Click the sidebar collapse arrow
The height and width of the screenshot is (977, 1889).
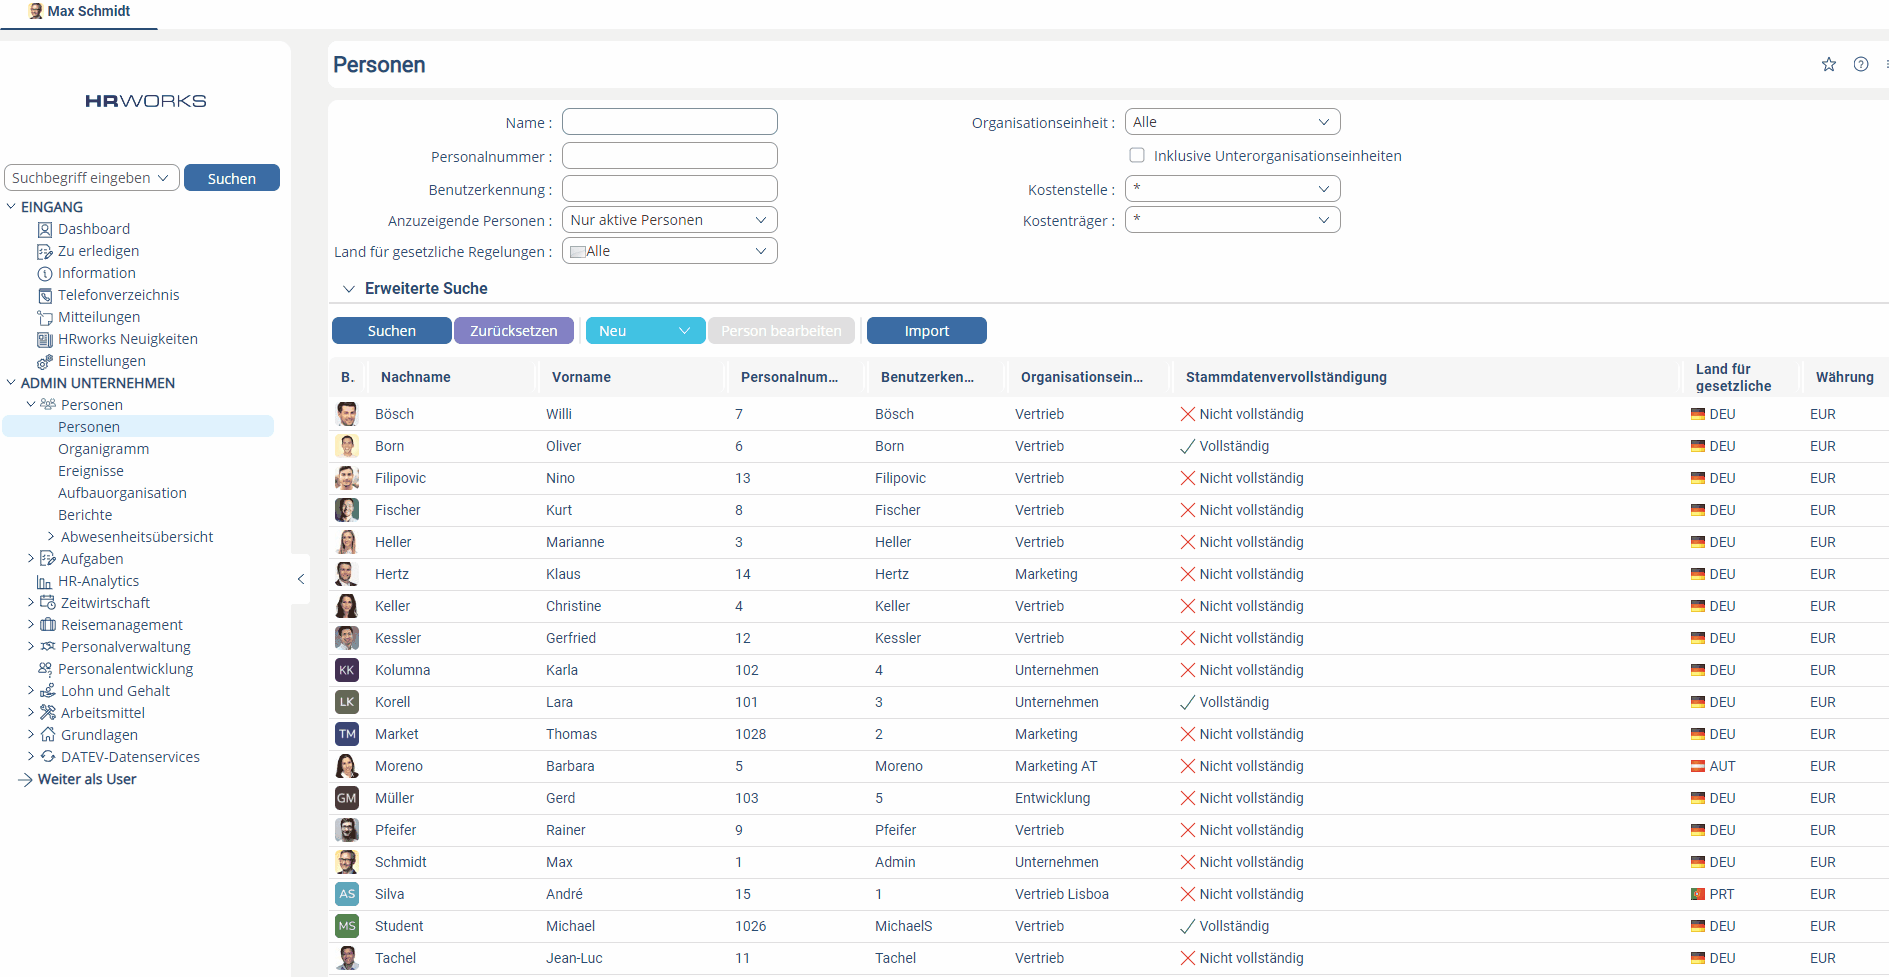[300, 579]
